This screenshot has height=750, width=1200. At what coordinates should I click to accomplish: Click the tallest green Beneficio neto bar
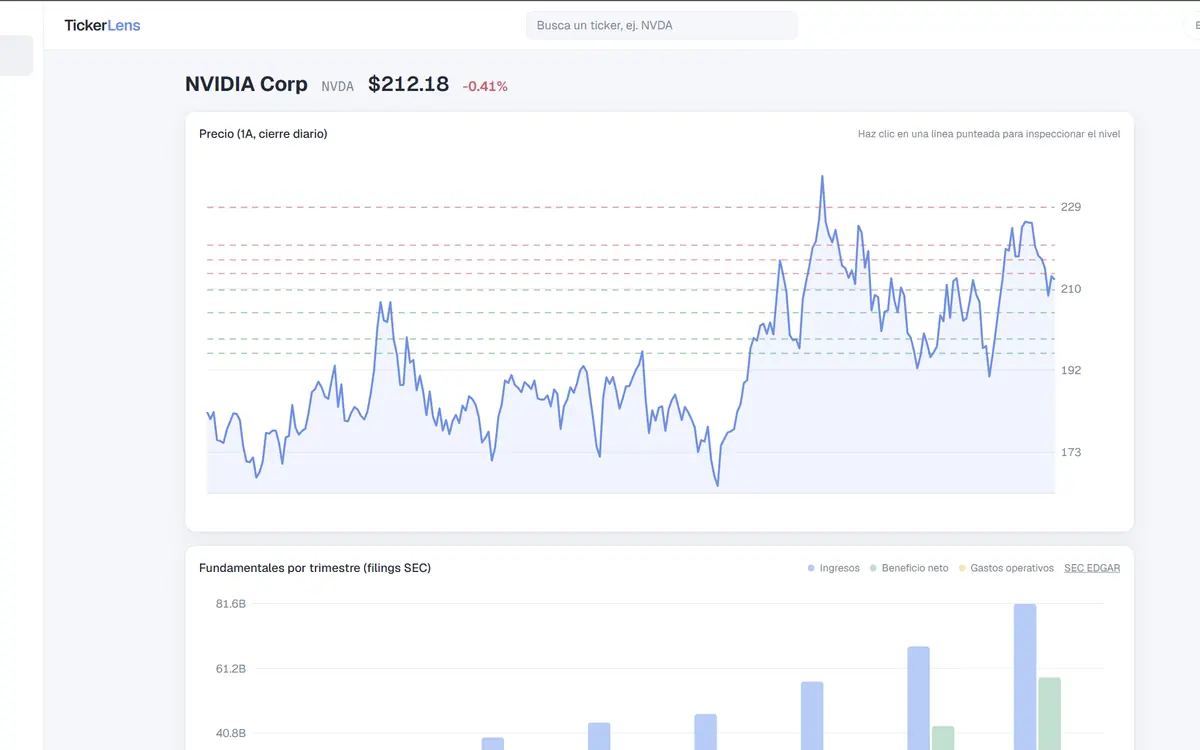pyautogui.click(x=1049, y=713)
